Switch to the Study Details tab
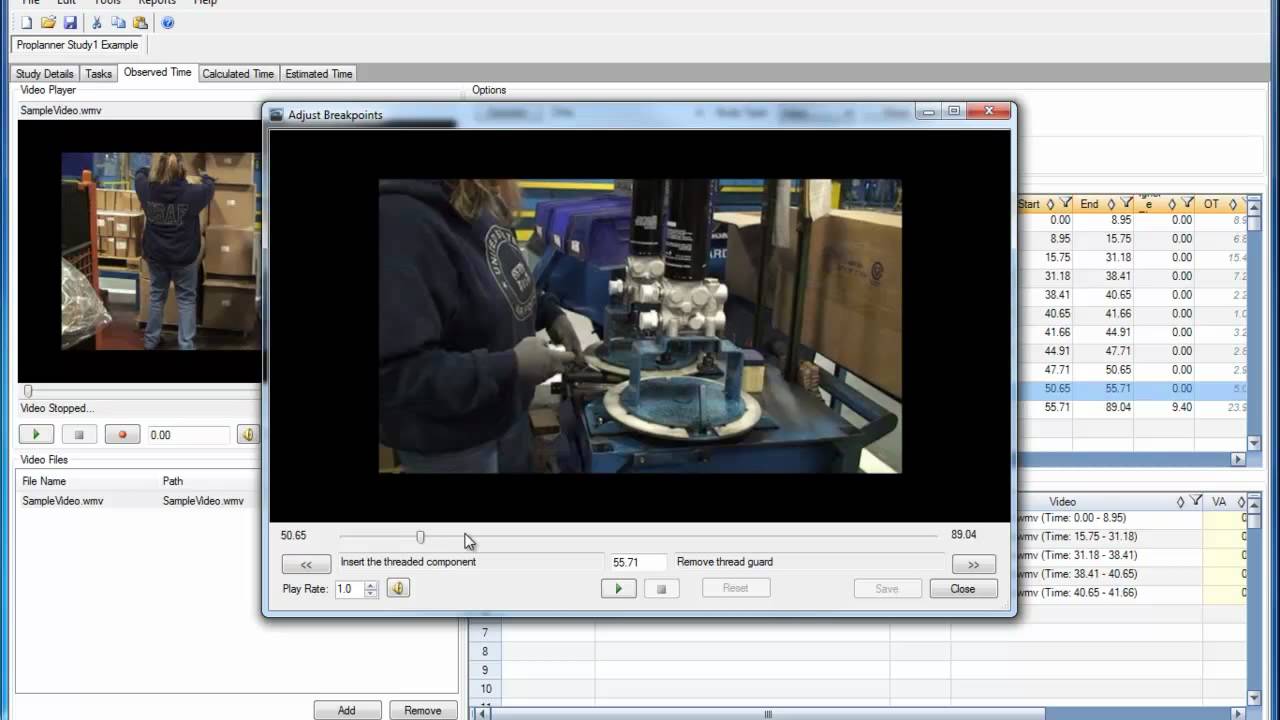 (45, 74)
